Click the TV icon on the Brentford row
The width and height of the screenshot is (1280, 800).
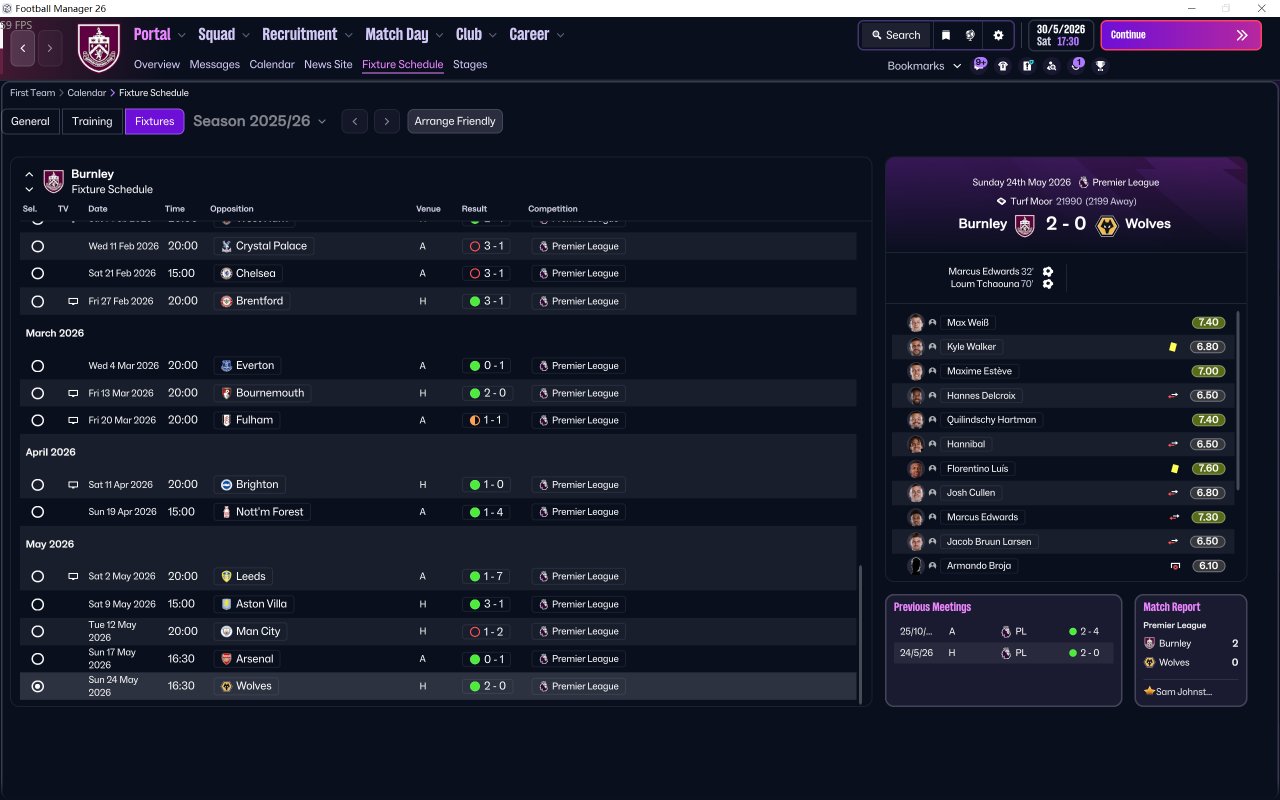[x=73, y=301]
